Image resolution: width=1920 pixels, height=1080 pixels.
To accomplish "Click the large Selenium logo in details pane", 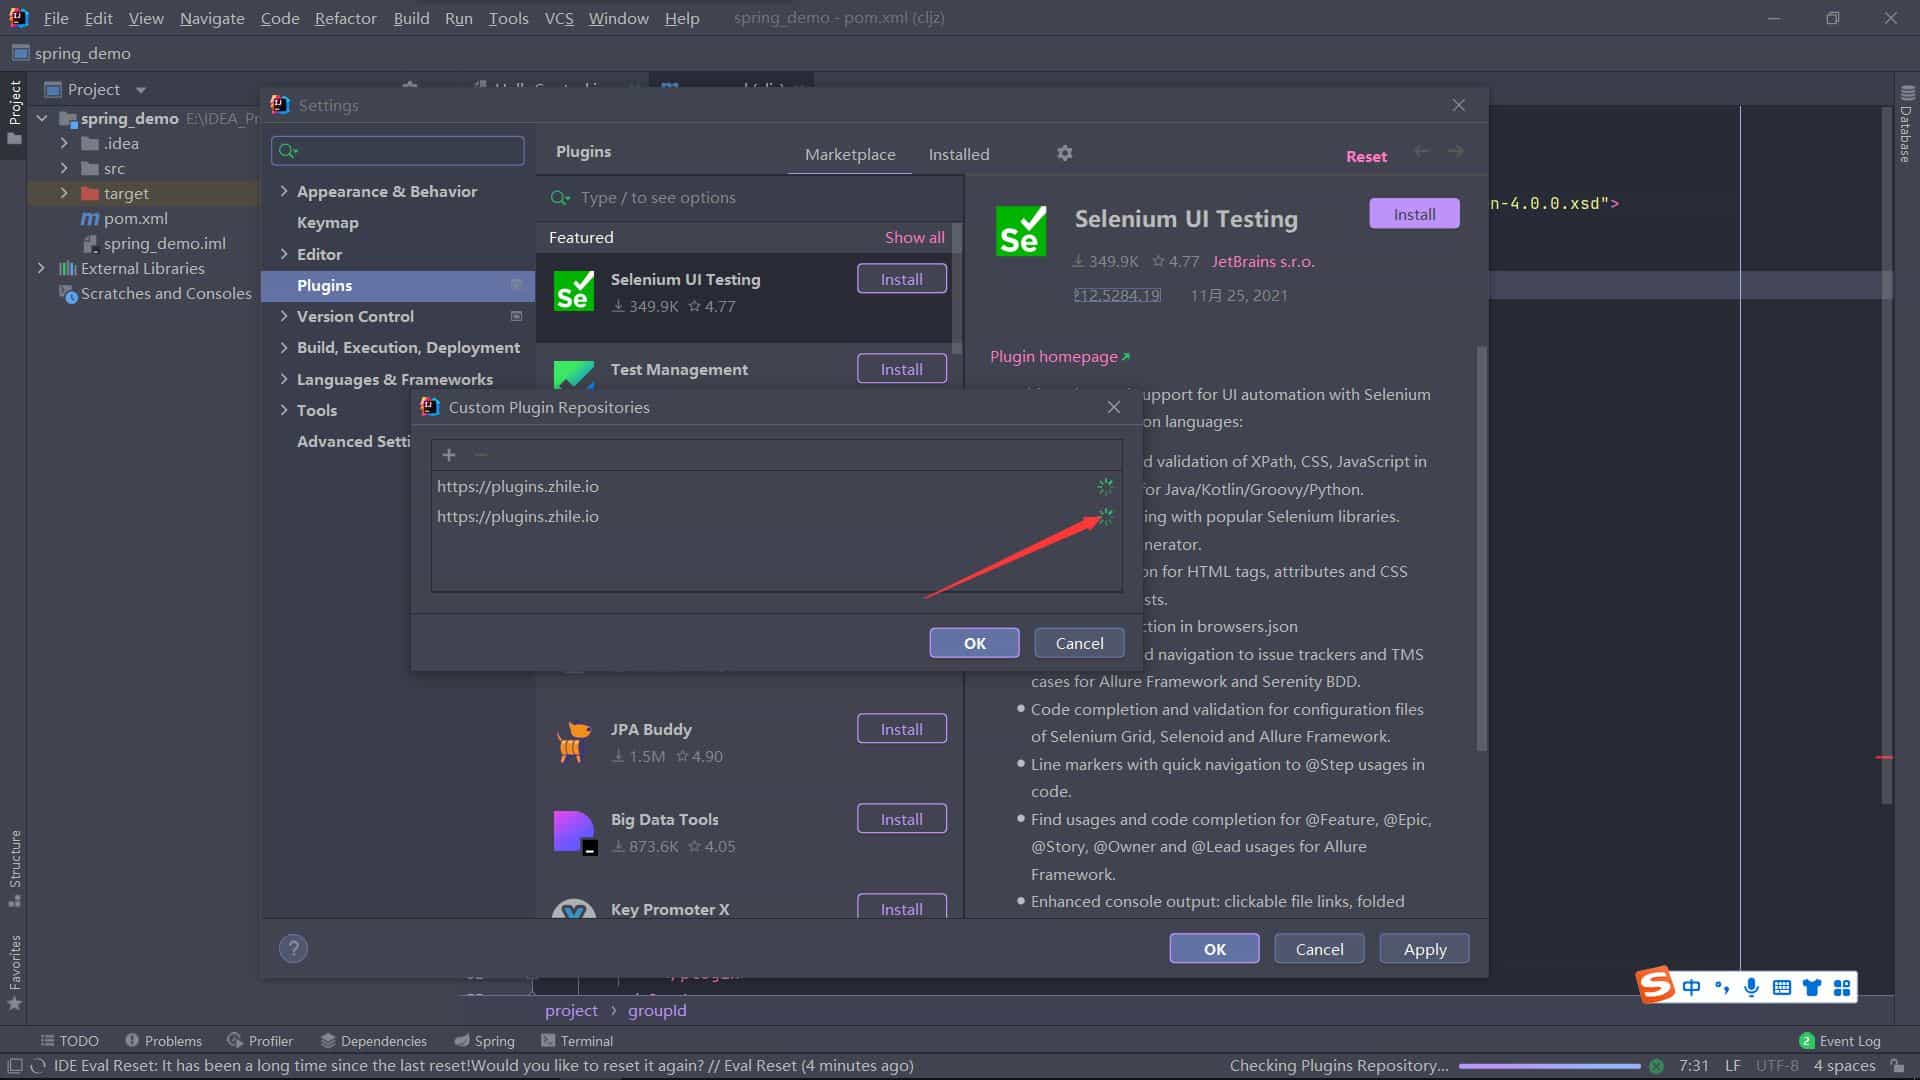I will tap(1021, 231).
